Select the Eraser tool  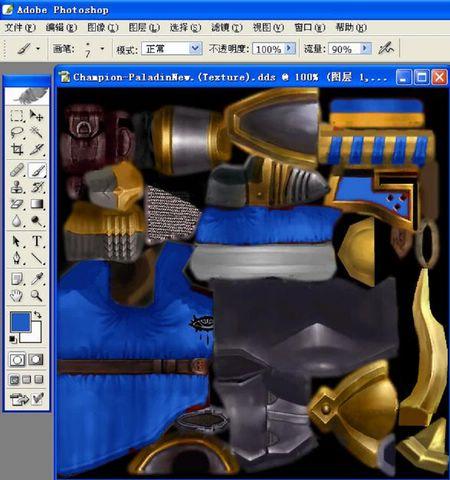pos(17,204)
